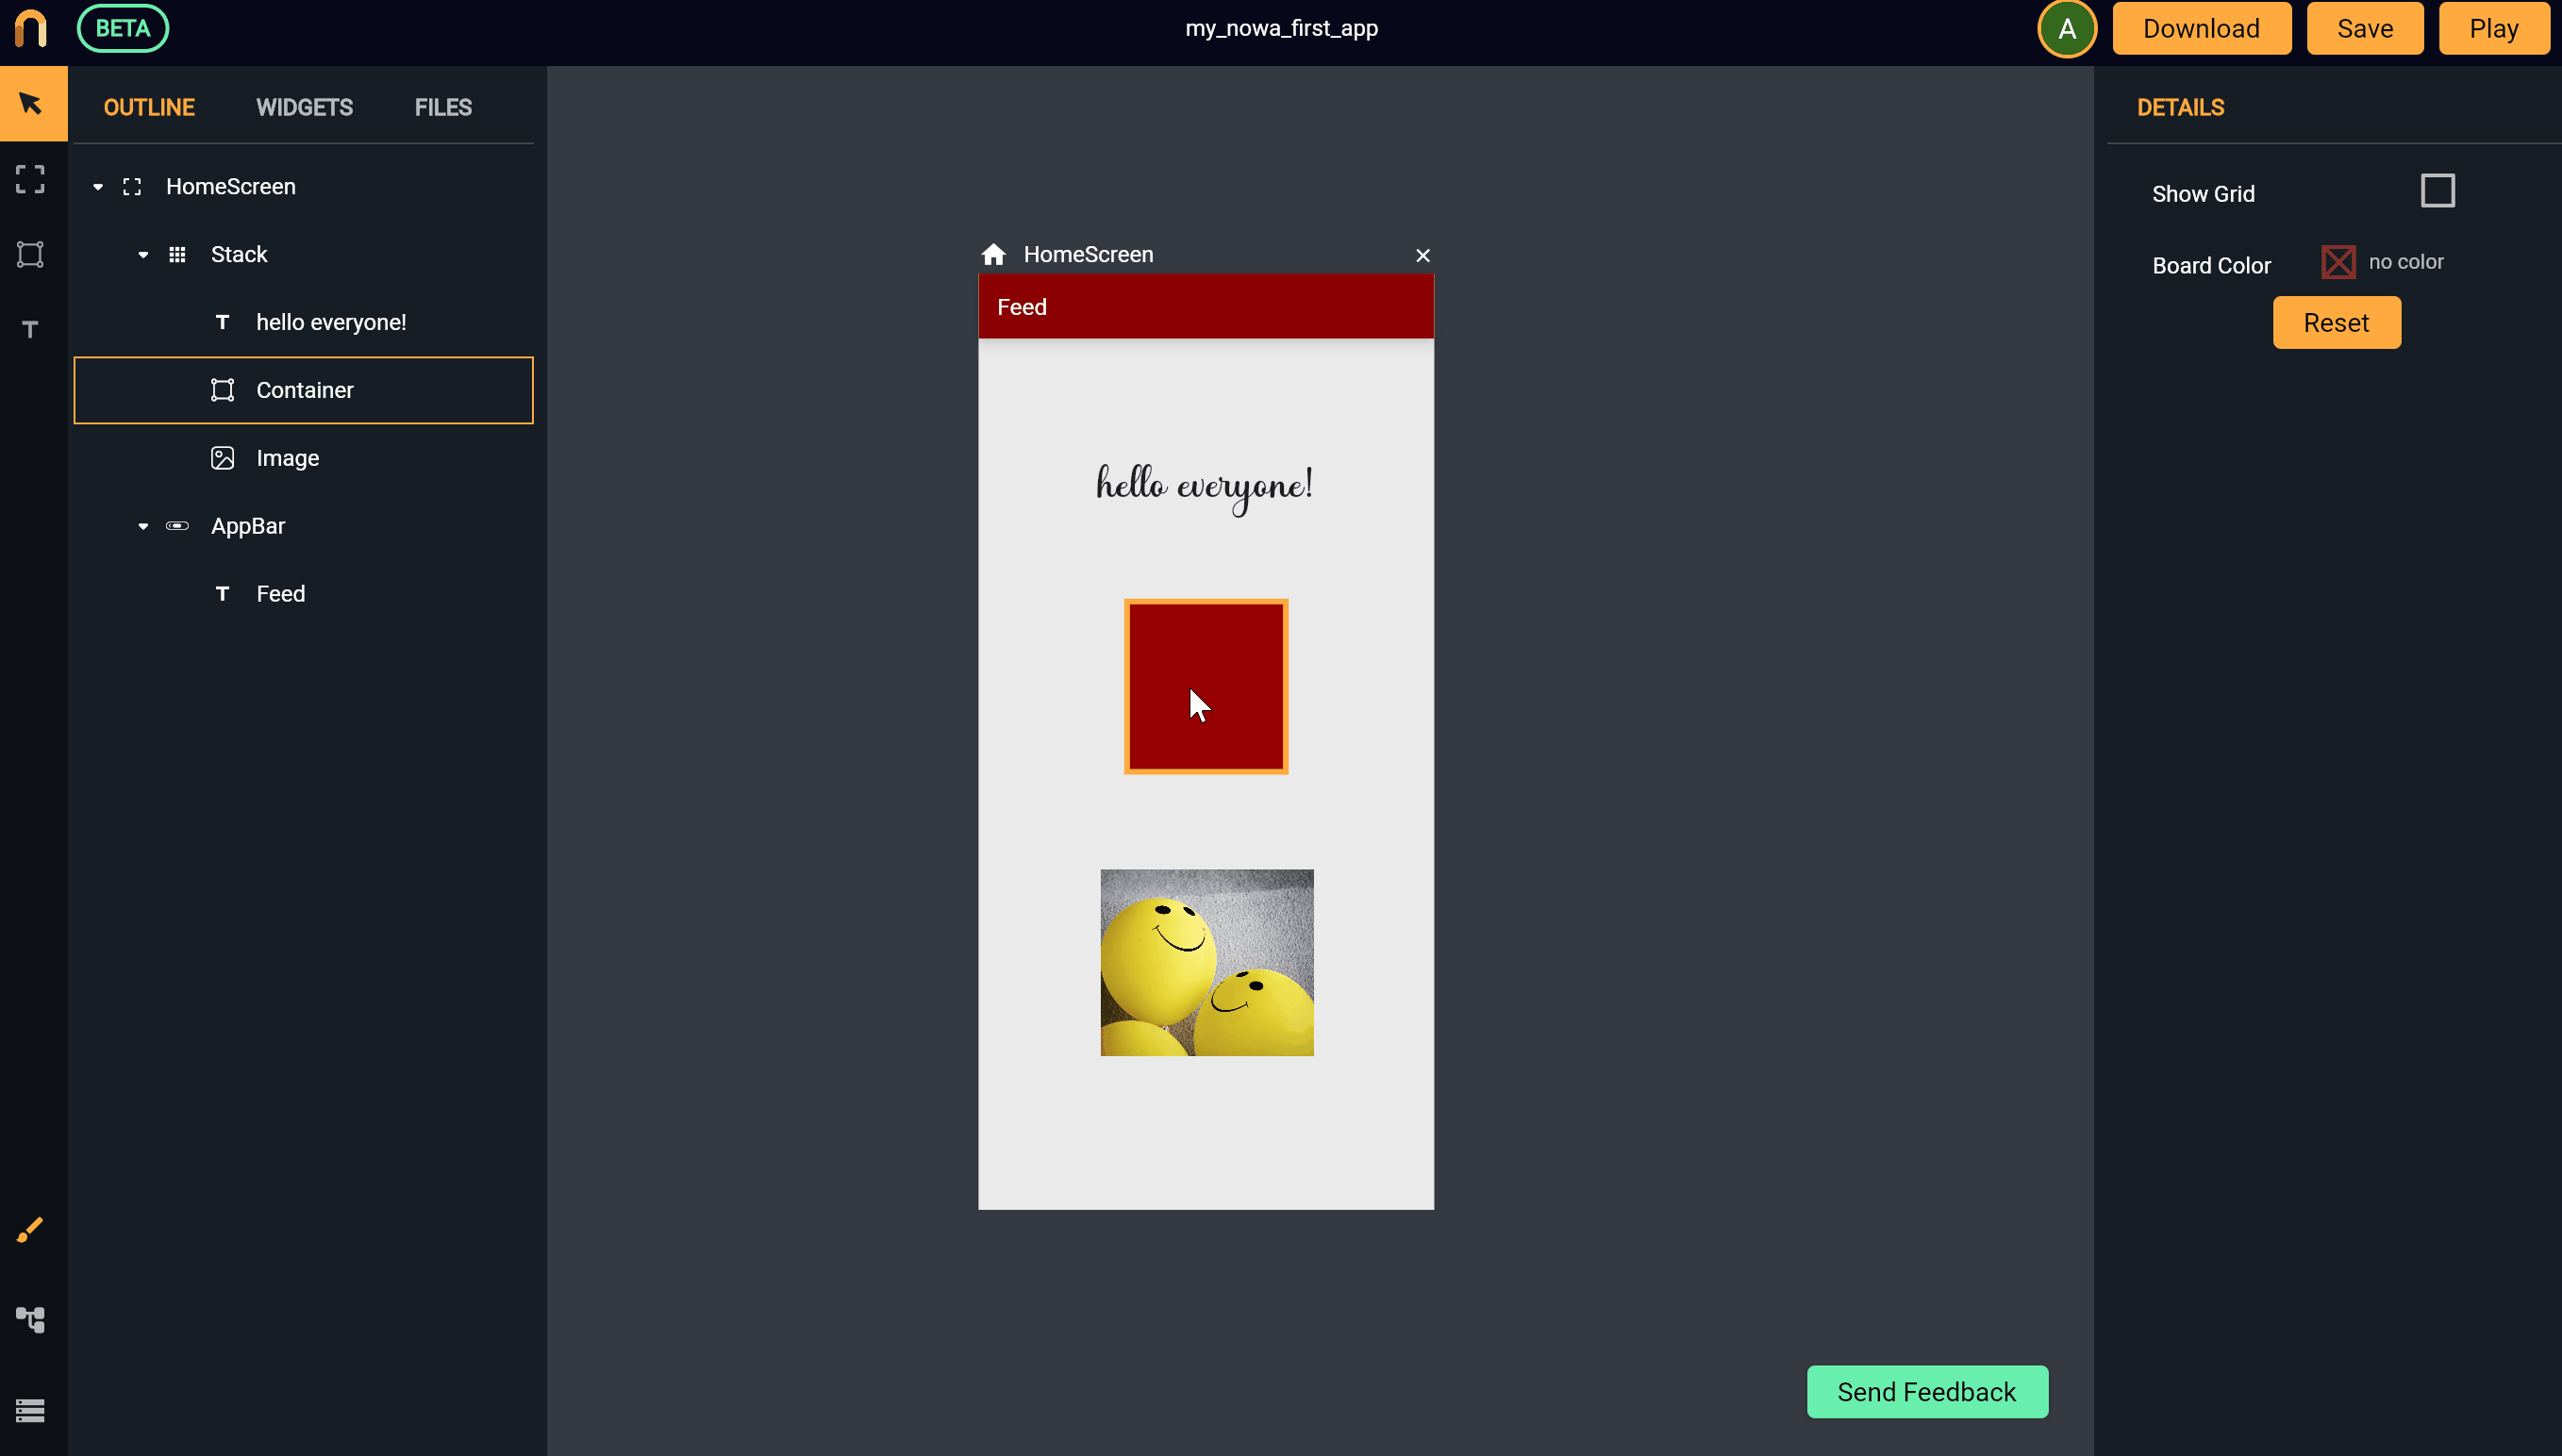This screenshot has height=1456, width=2562.
Task: Click the home icon beside HomeScreen title
Action: point(993,254)
